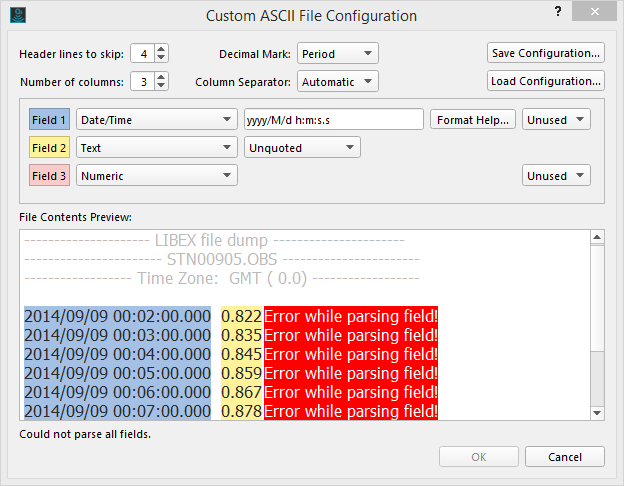This screenshot has width=624, height=486.
Task: Decrease number of columns value
Action: coord(162,85)
